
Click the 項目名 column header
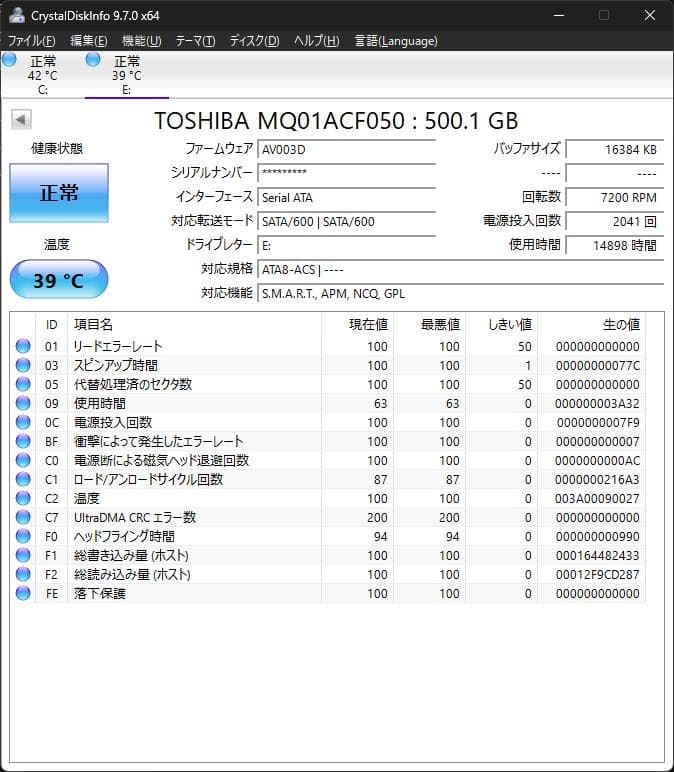point(194,324)
